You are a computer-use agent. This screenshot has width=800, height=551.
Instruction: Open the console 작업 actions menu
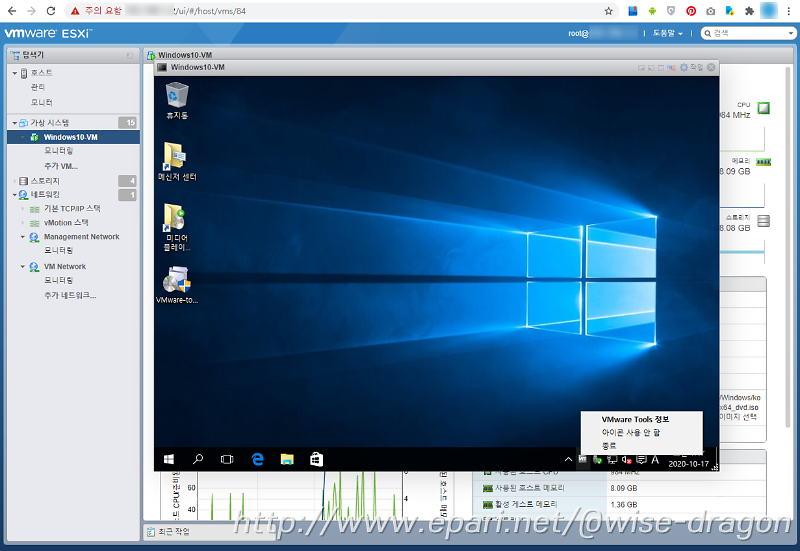coord(696,67)
